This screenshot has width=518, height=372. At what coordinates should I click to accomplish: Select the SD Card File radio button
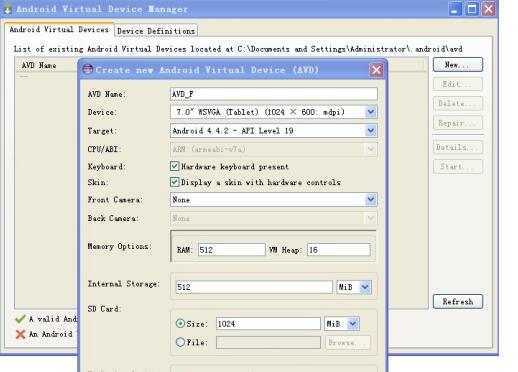click(x=180, y=342)
